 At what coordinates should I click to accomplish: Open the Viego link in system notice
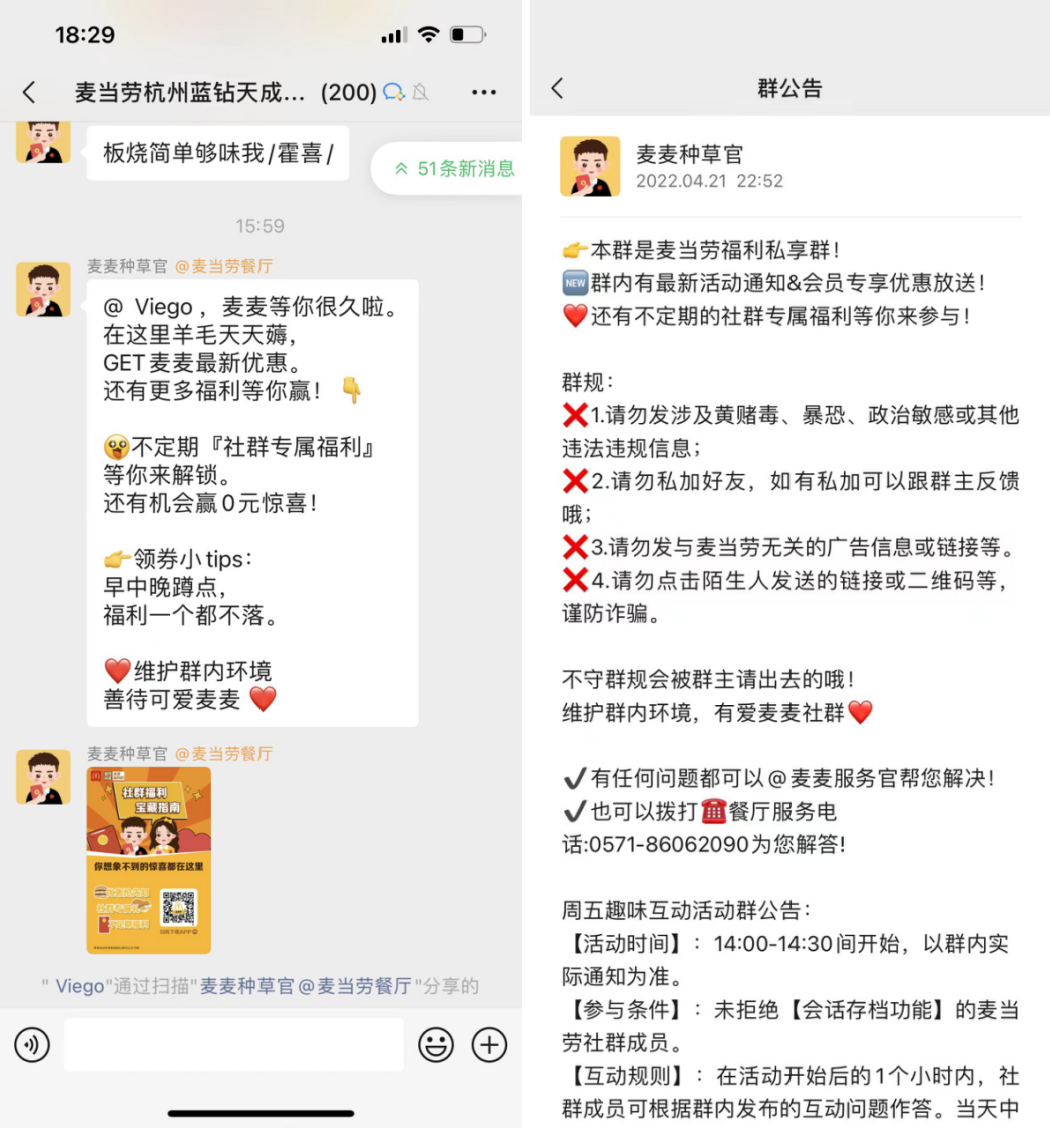click(79, 986)
